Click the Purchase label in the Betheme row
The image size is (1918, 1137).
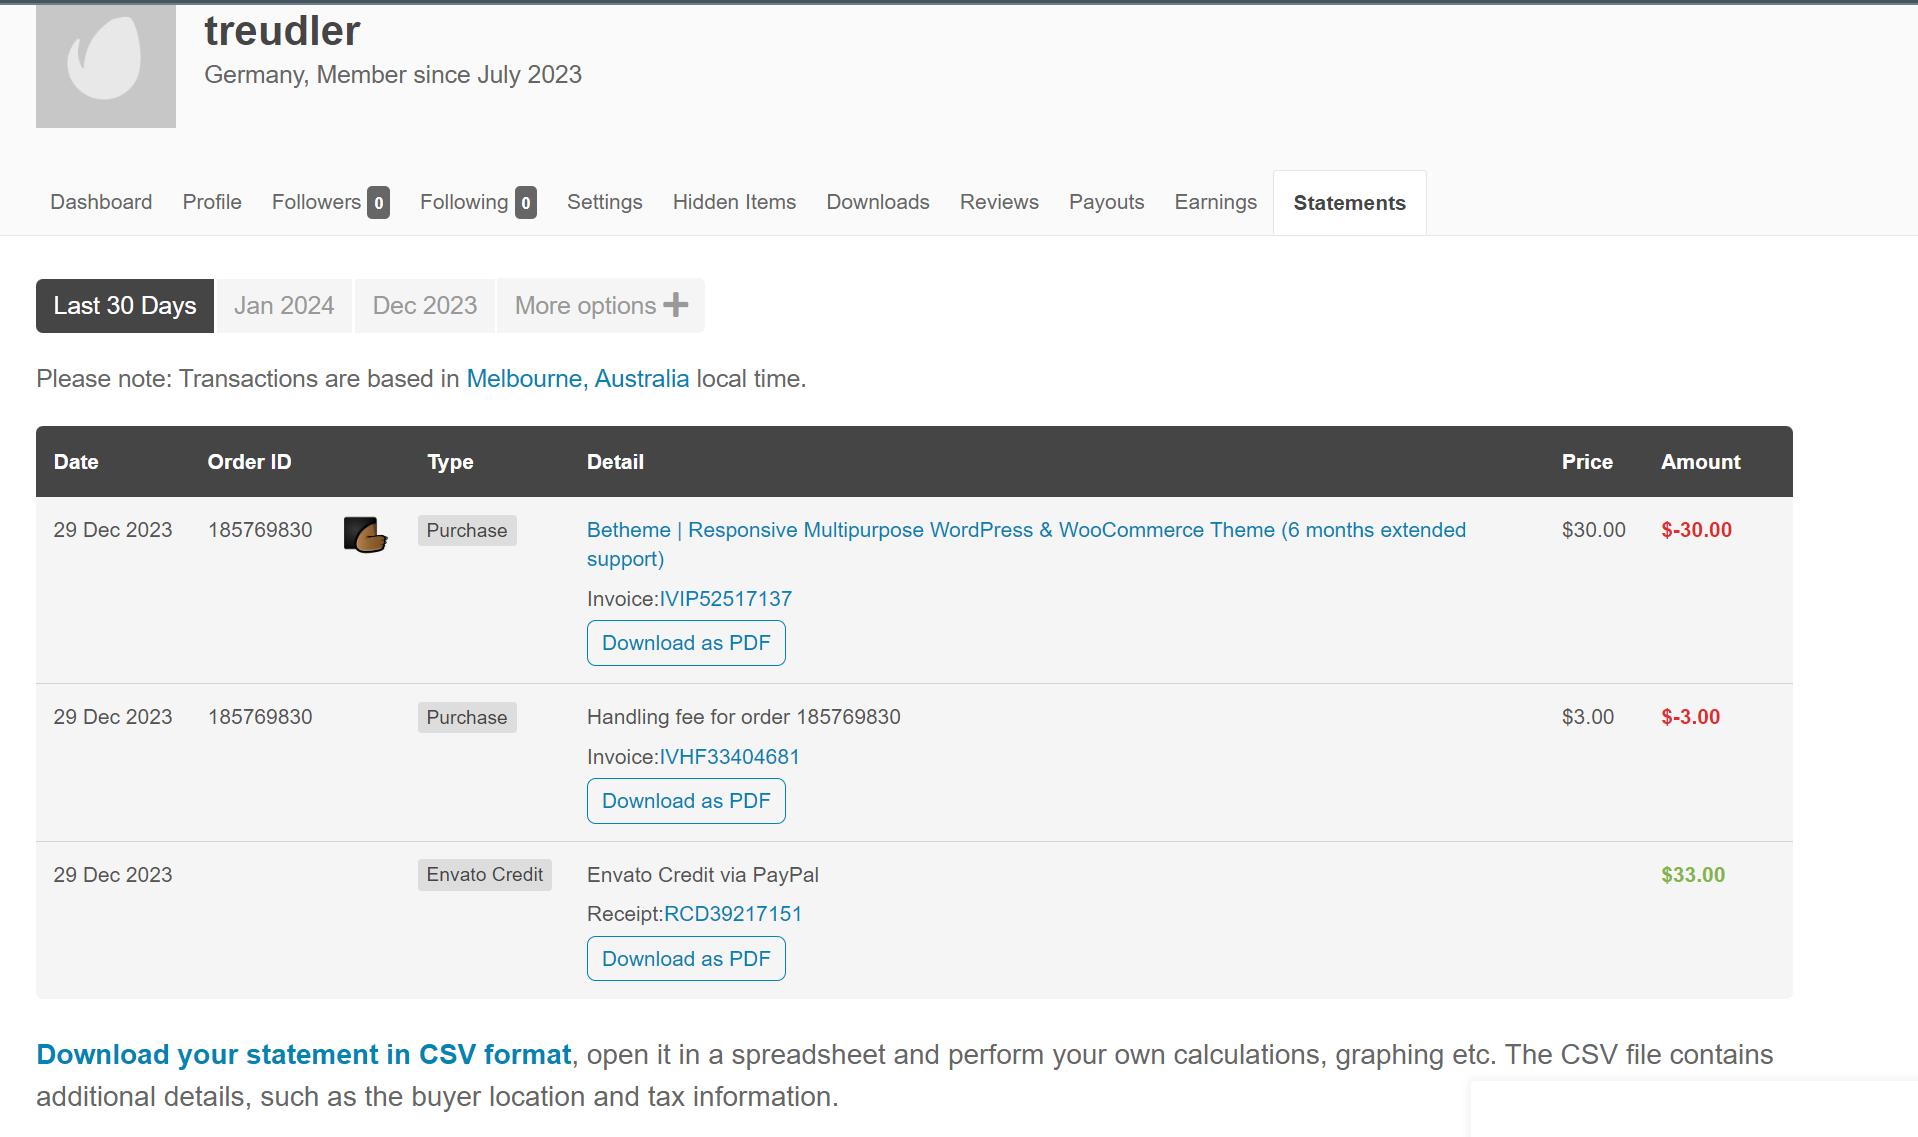point(467,530)
